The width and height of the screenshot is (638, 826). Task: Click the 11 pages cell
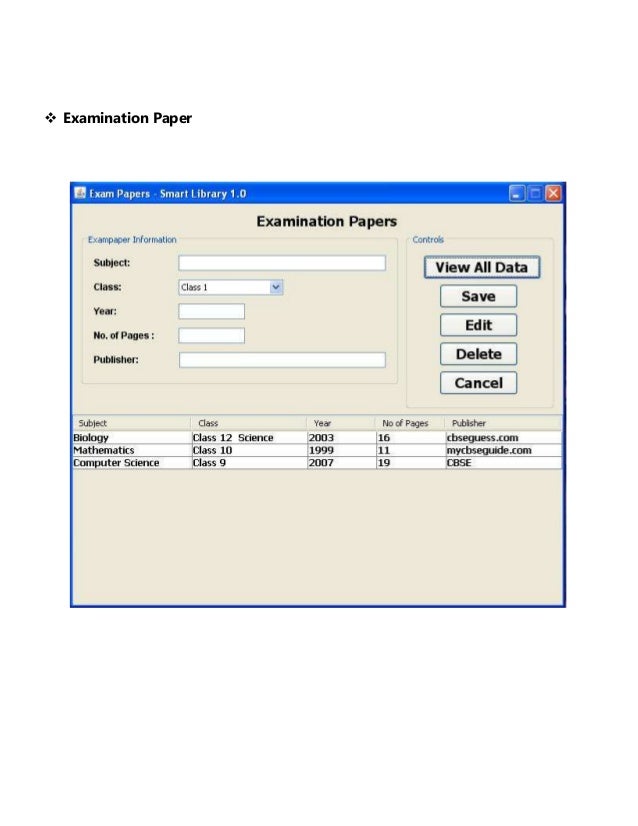click(x=410, y=450)
